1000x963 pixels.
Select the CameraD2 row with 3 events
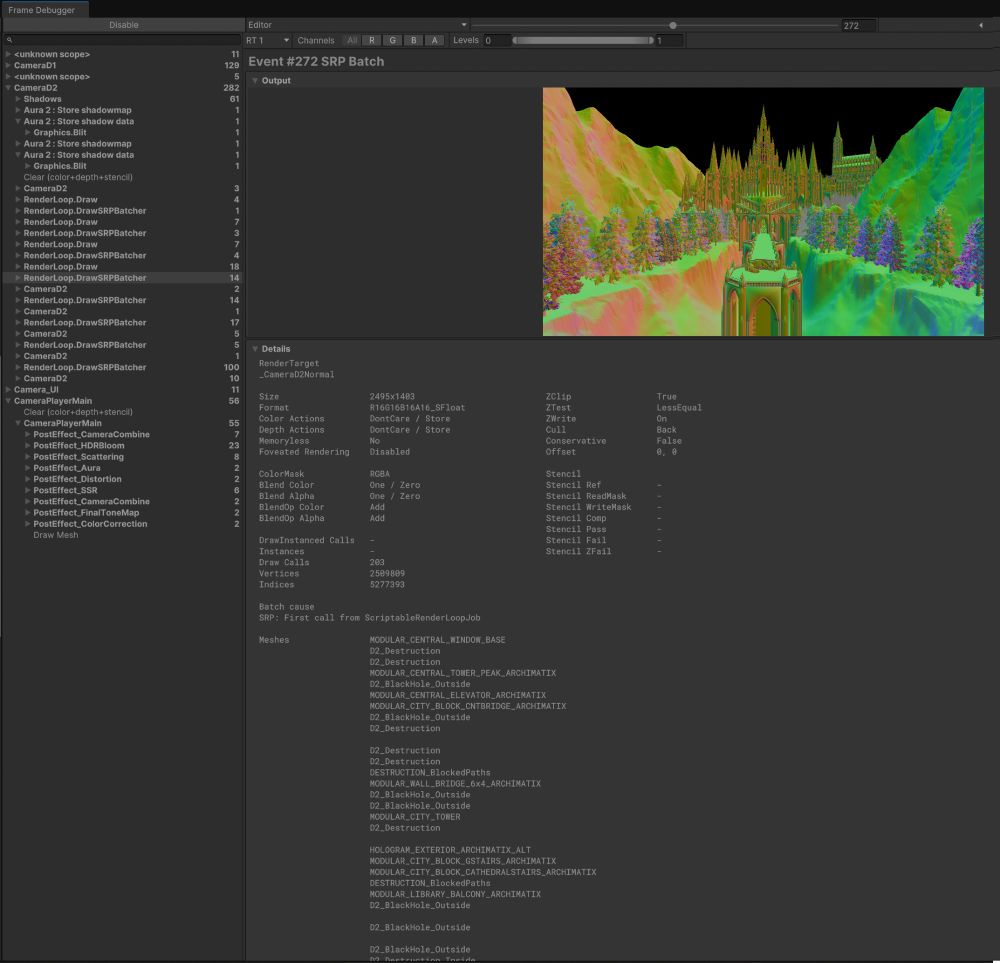click(122, 188)
